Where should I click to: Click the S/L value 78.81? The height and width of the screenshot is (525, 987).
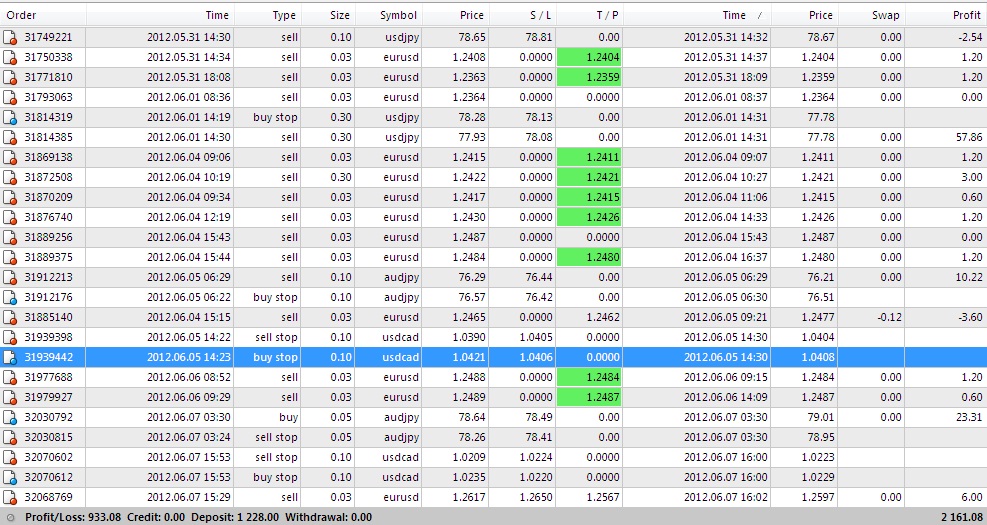pyautogui.click(x=539, y=38)
